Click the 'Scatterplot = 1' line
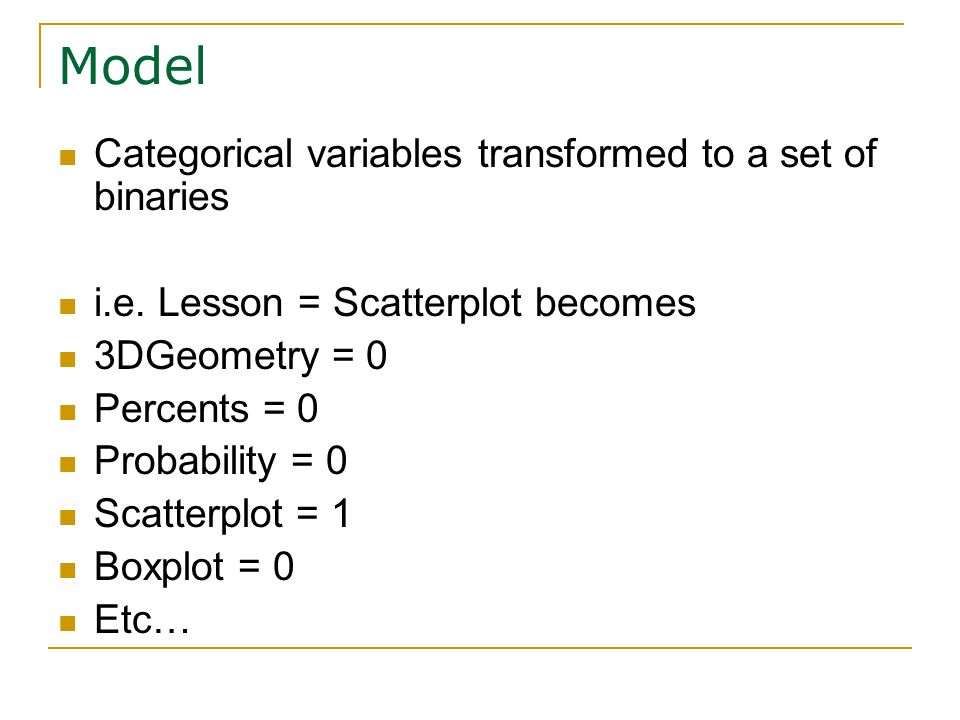This screenshot has width=960, height=720. coord(222,514)
